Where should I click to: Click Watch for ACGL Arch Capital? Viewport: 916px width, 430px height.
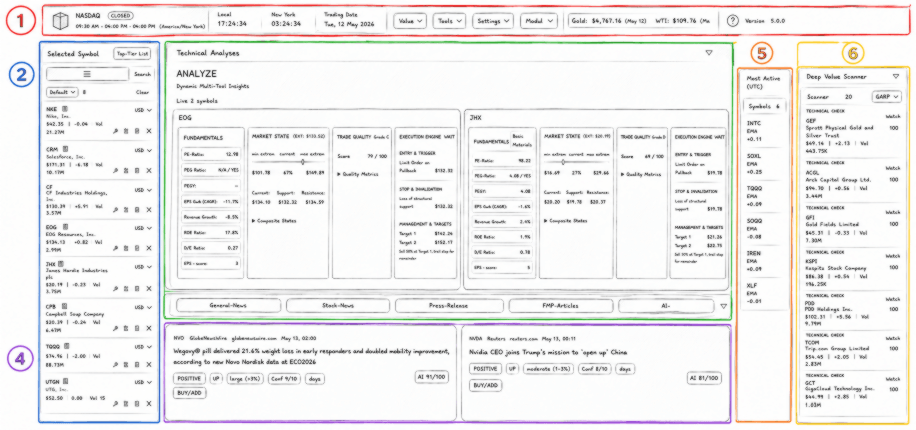pos(894,168)
